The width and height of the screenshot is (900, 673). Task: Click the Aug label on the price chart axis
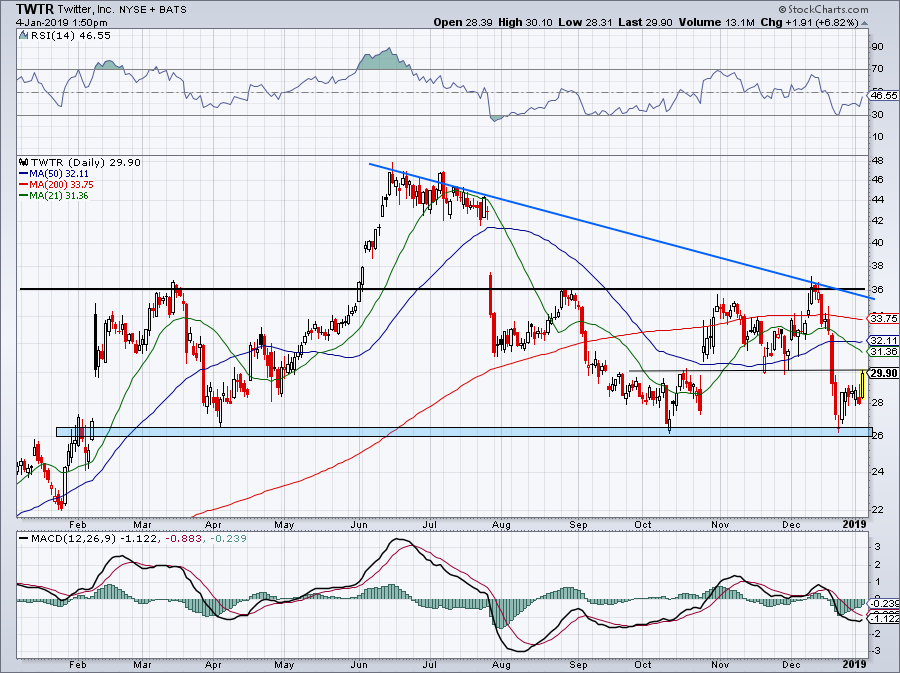(x=502, y=524)
